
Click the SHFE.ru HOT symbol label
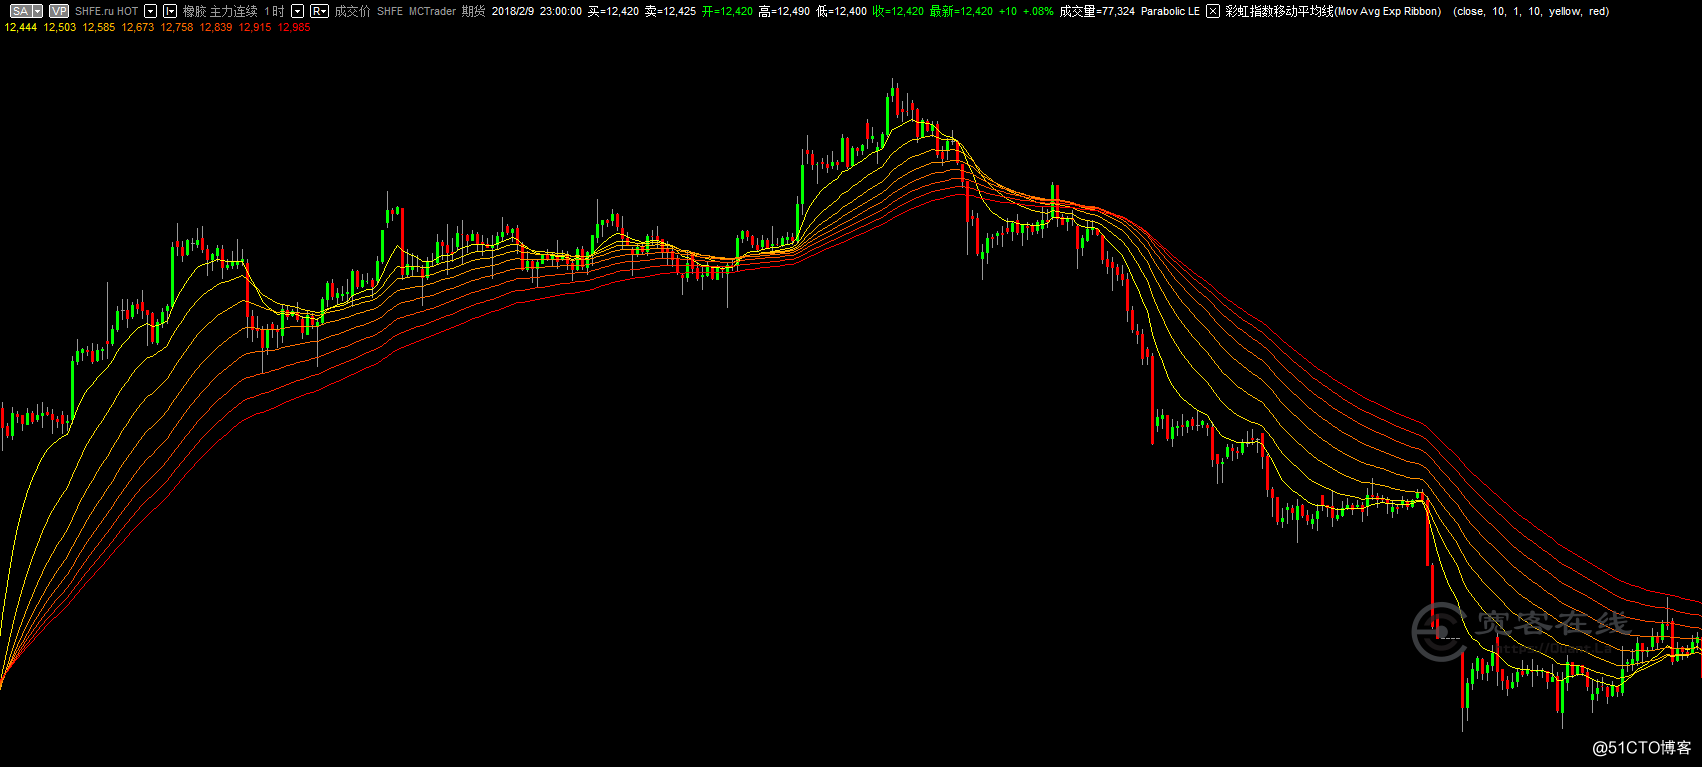106,11
